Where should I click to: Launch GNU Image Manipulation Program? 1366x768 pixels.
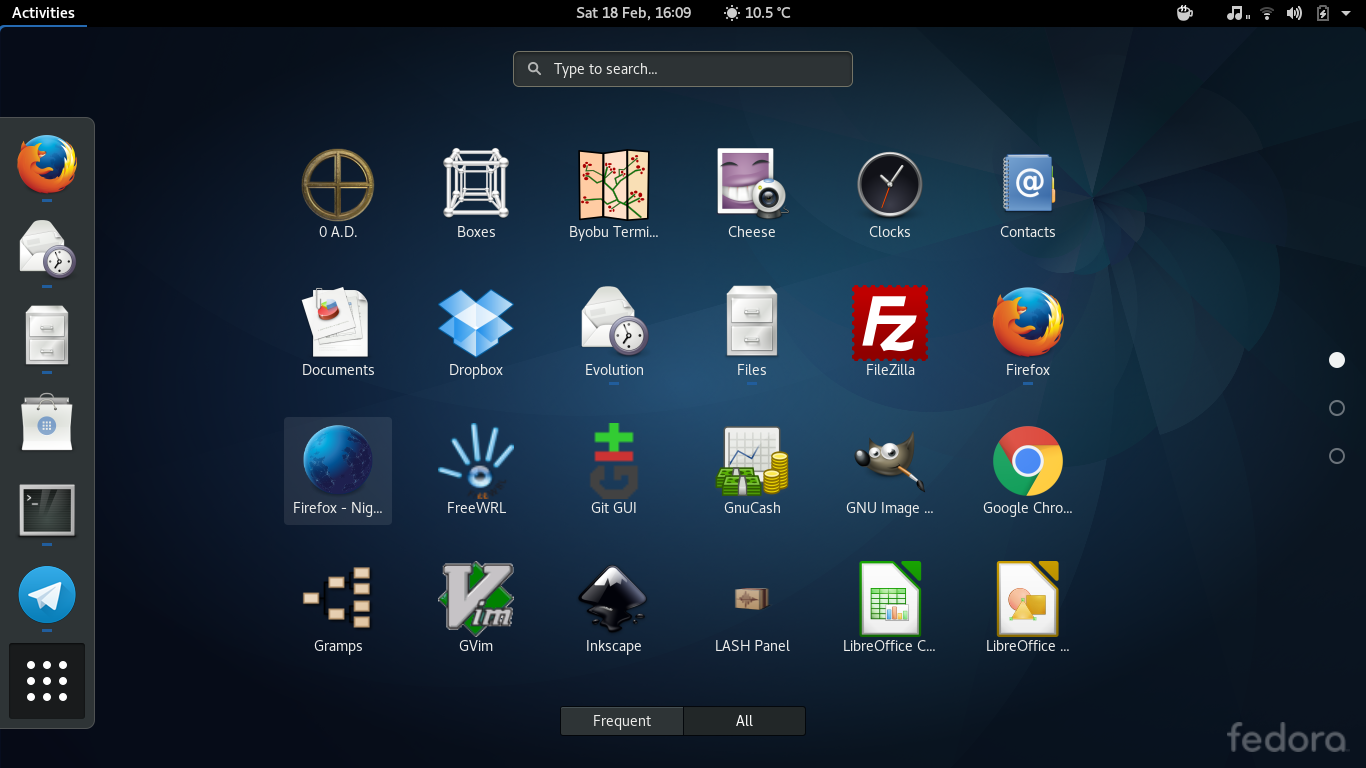pyautogui.click(x=890, y=461)
